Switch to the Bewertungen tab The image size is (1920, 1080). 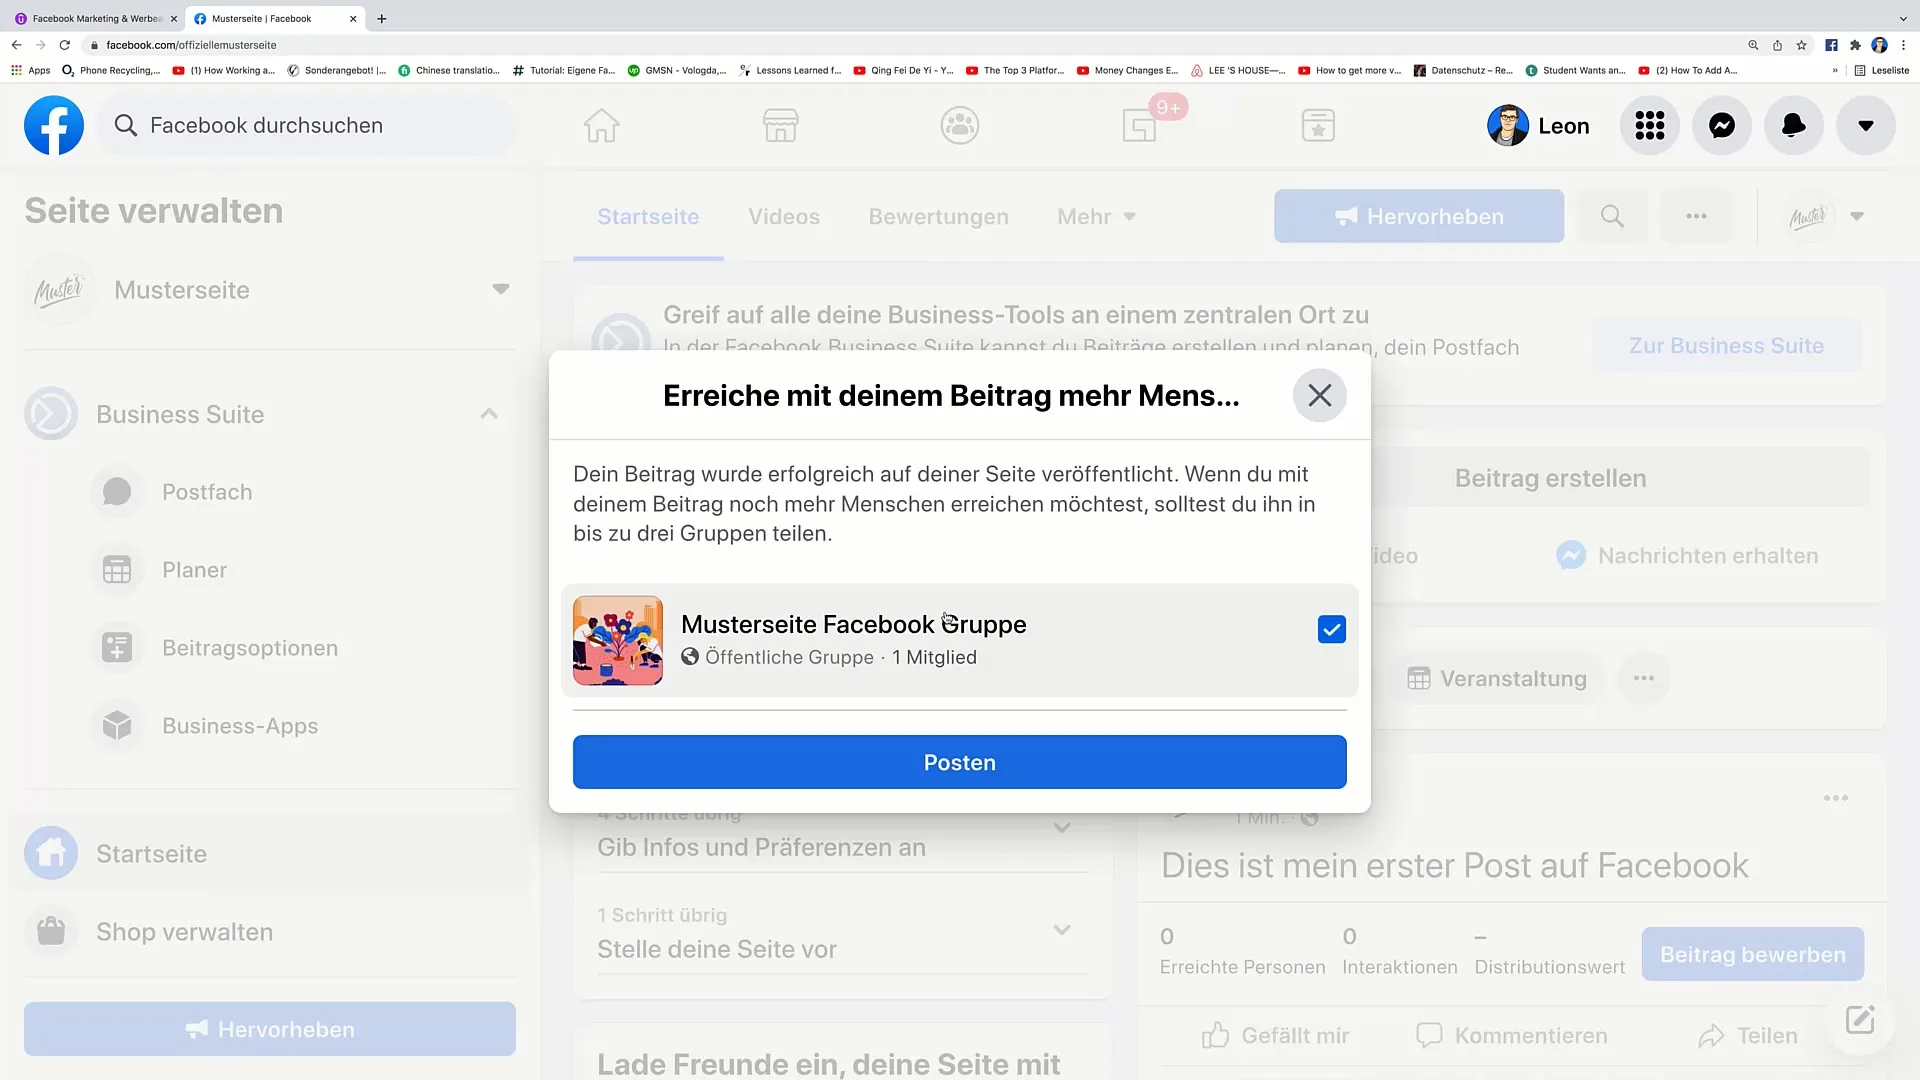(938, 217)
